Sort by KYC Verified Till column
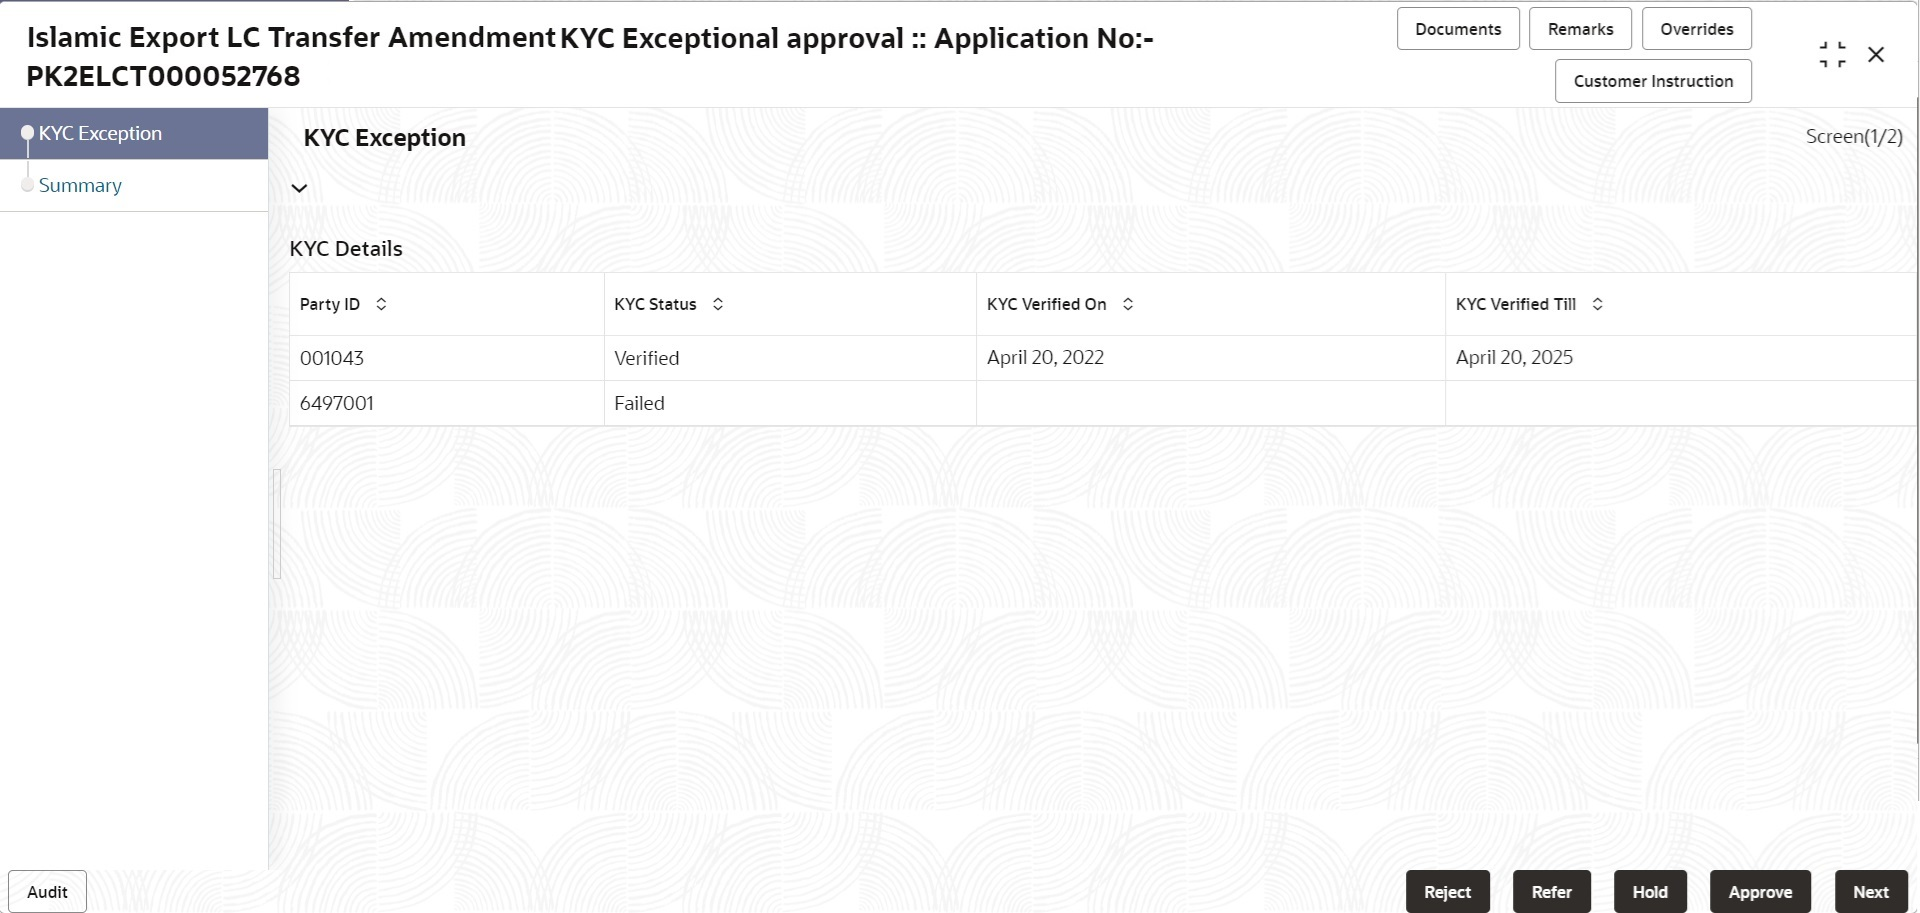Viewport: 1920px width, 913px height. (1597, 304)
